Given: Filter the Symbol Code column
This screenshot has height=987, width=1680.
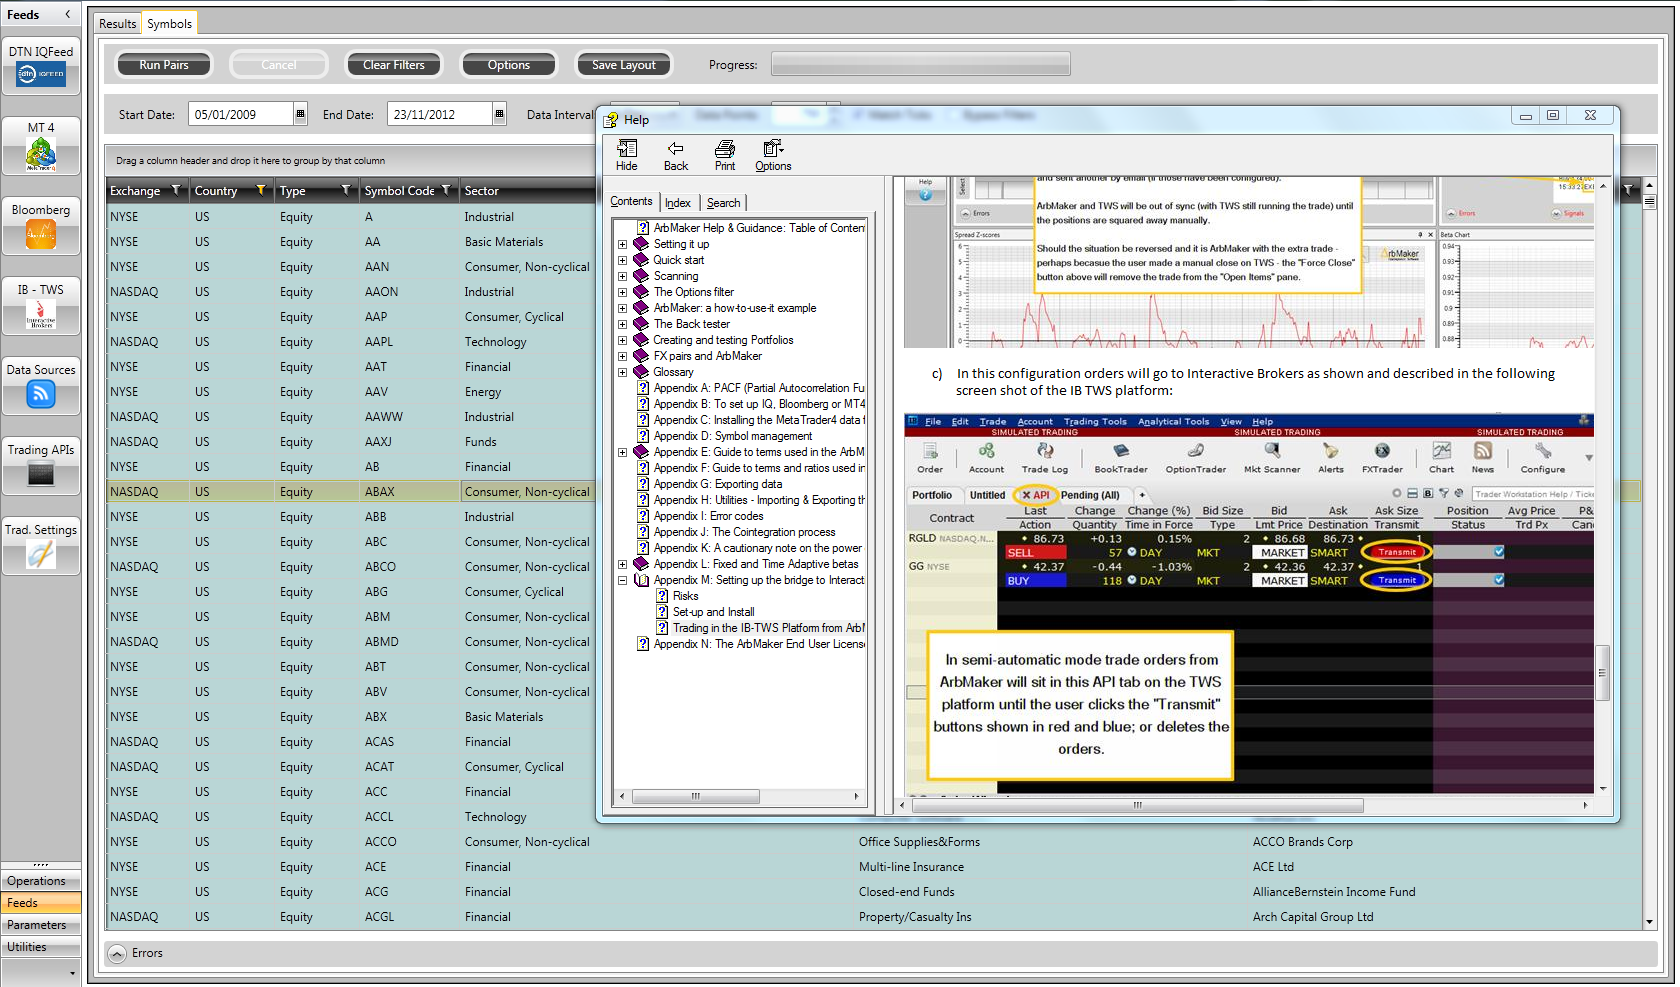Looking at the screenshot, I should (446, 190).
